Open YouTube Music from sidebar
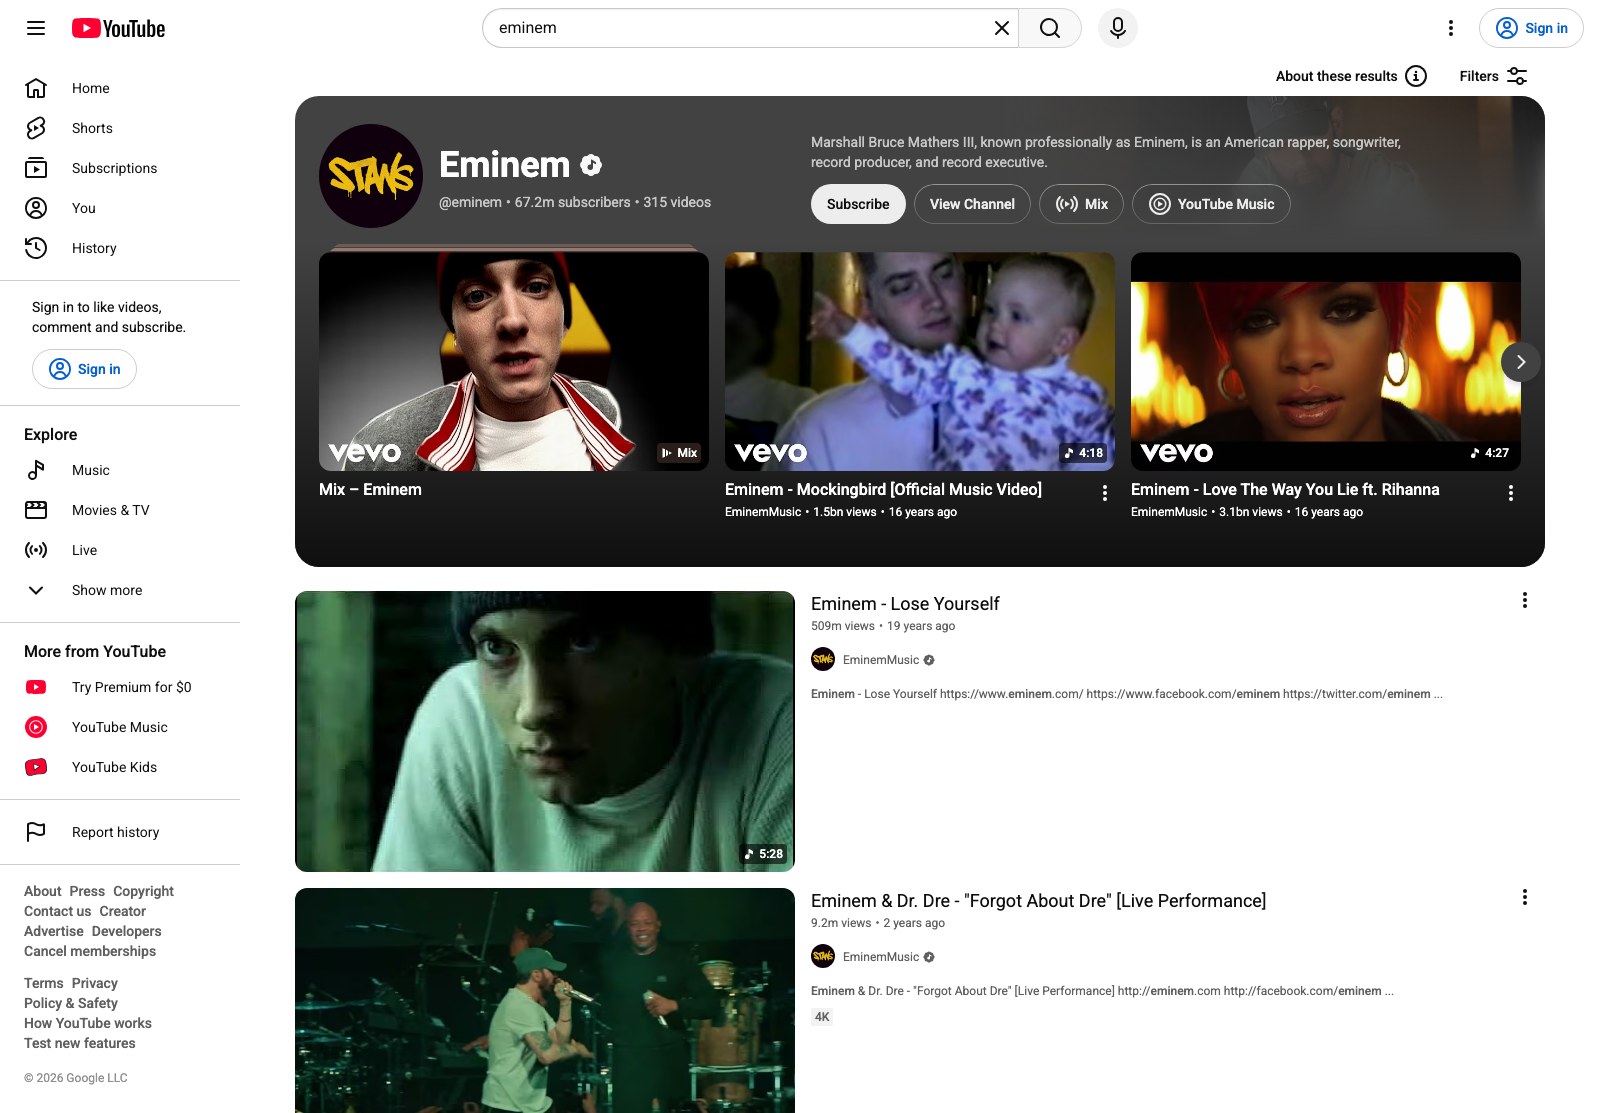The width and height of the screenshot is (1600, 1113). click(x=120, y=727)
